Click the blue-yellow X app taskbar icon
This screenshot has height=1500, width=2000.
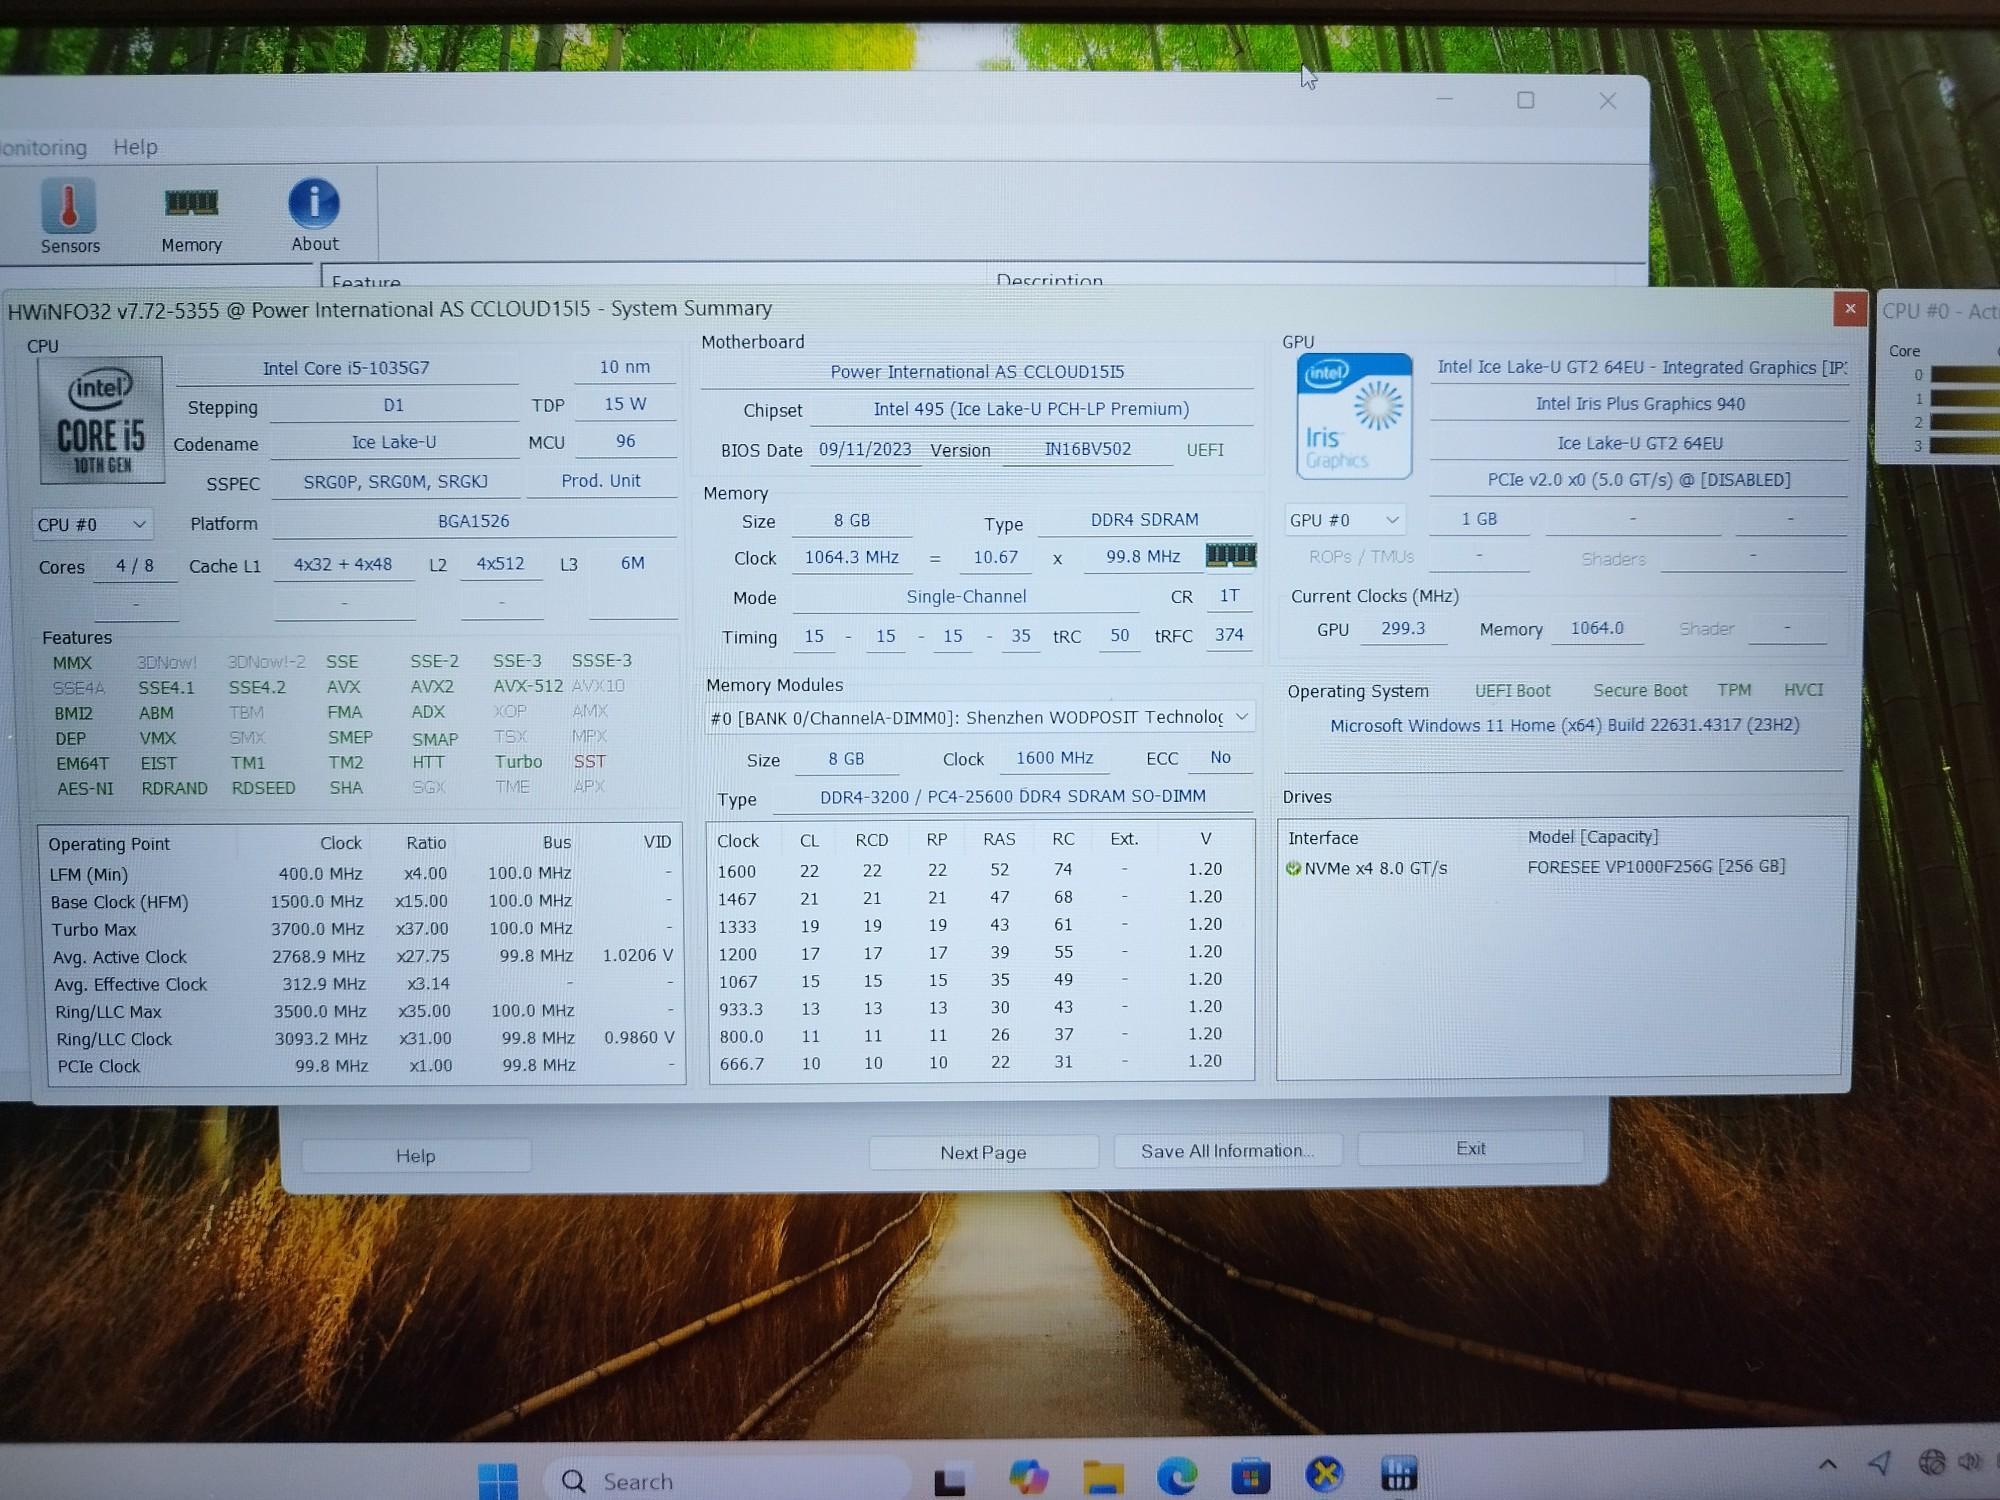tap(1324, 1473)
